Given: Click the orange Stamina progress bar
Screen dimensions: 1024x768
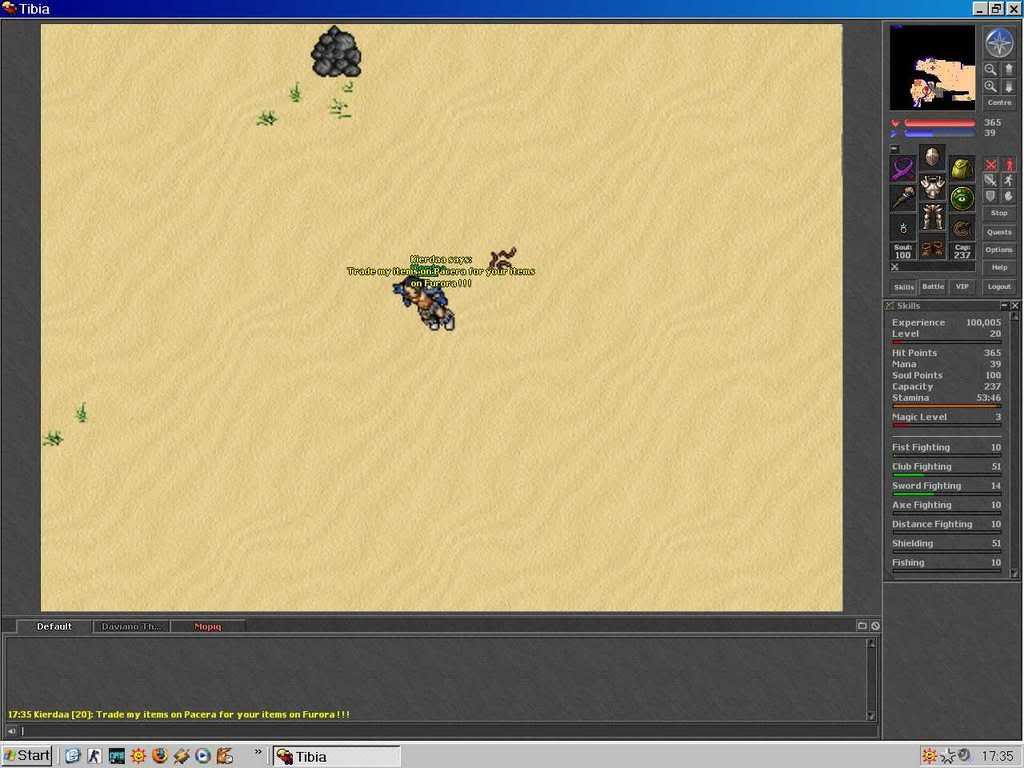Looking at the screenshot, I should (946, 406).
